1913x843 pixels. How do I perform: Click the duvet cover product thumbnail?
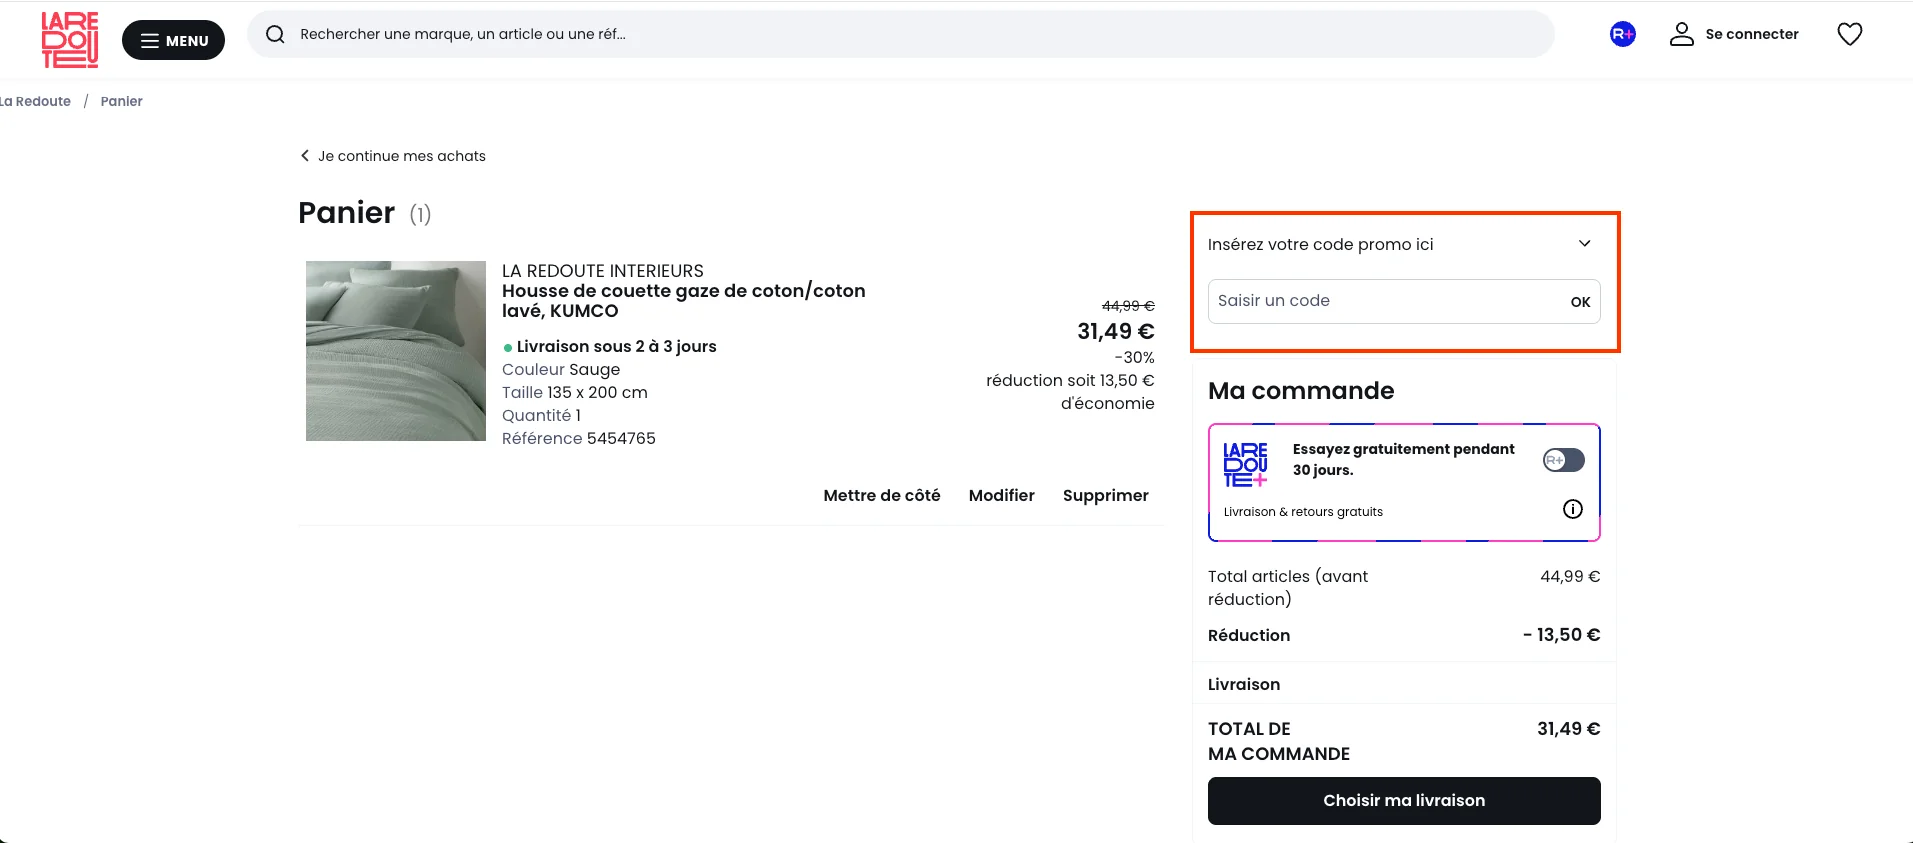coord(396,351)
